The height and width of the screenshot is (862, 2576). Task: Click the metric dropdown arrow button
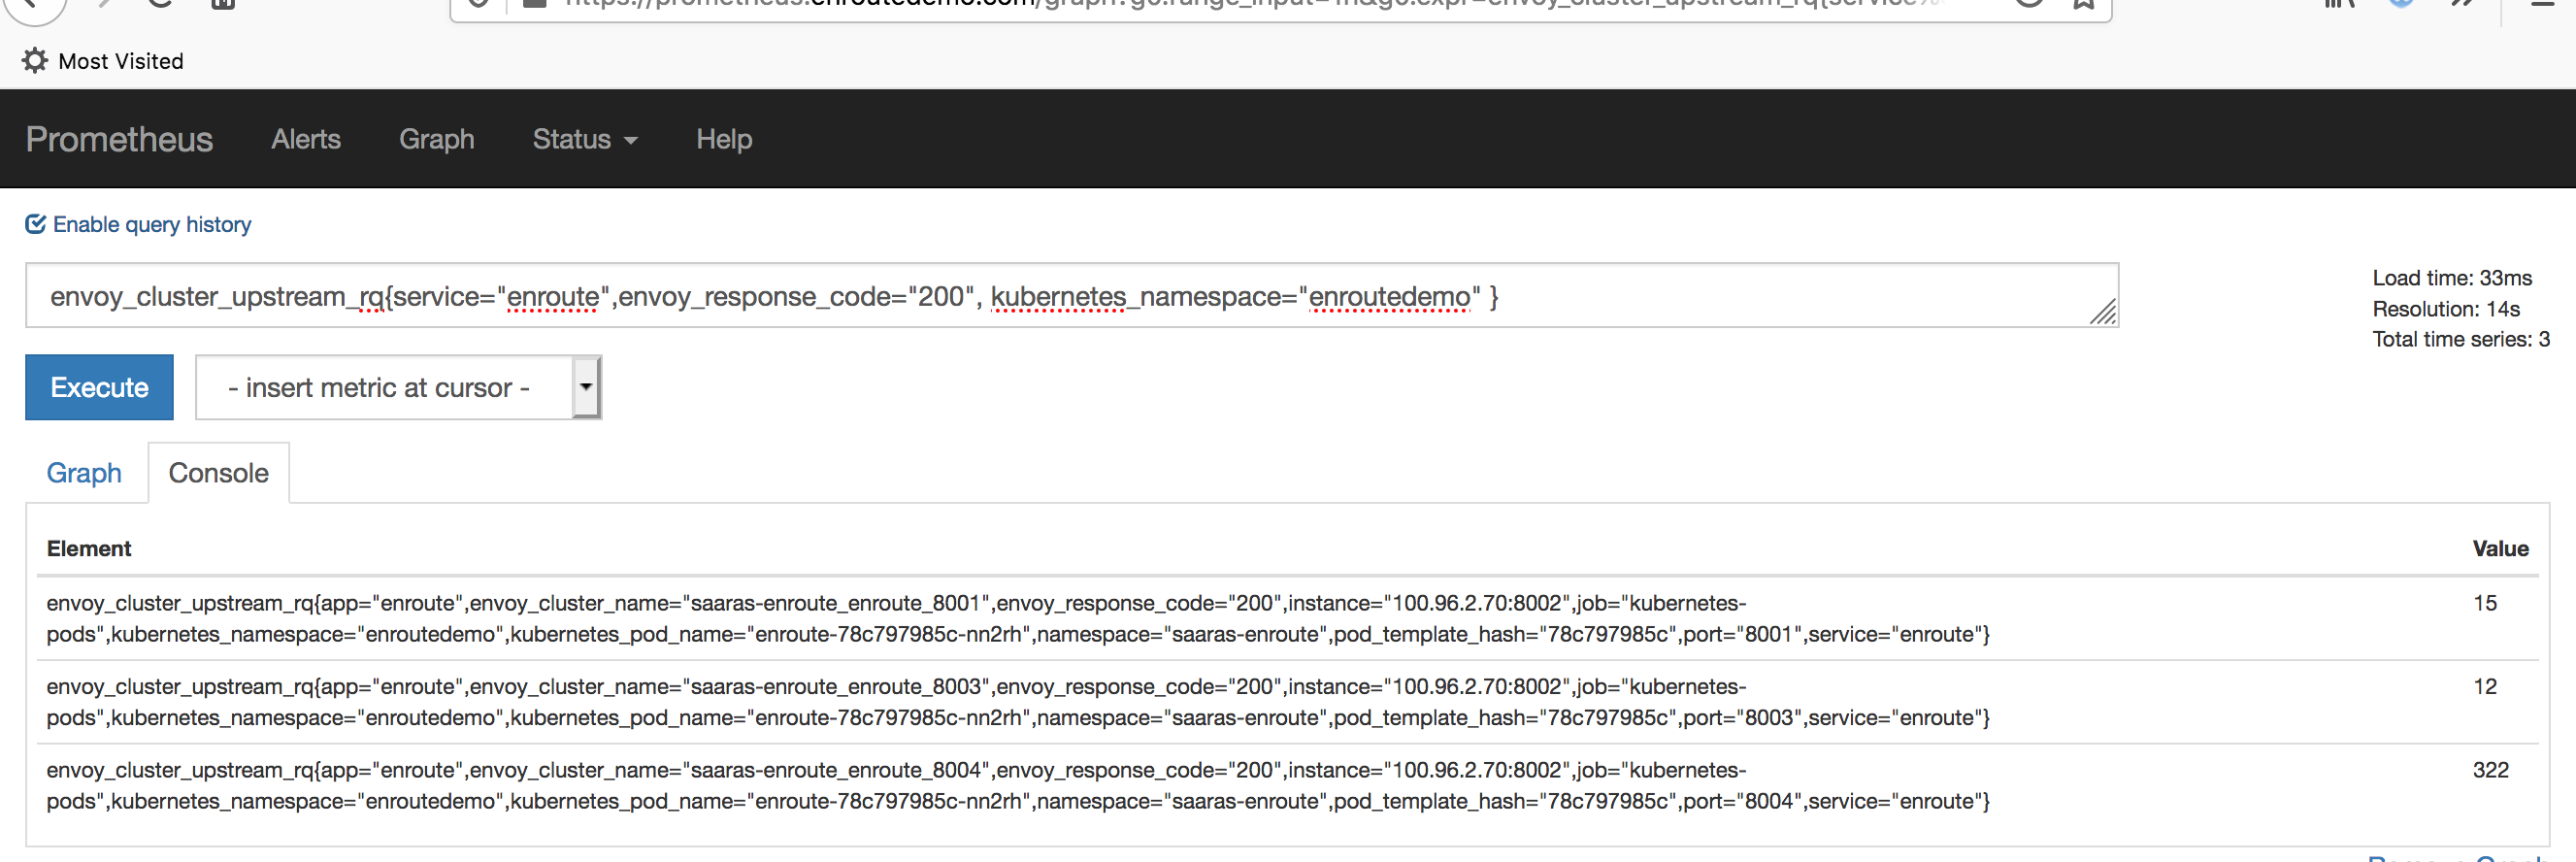click(586, 387)
